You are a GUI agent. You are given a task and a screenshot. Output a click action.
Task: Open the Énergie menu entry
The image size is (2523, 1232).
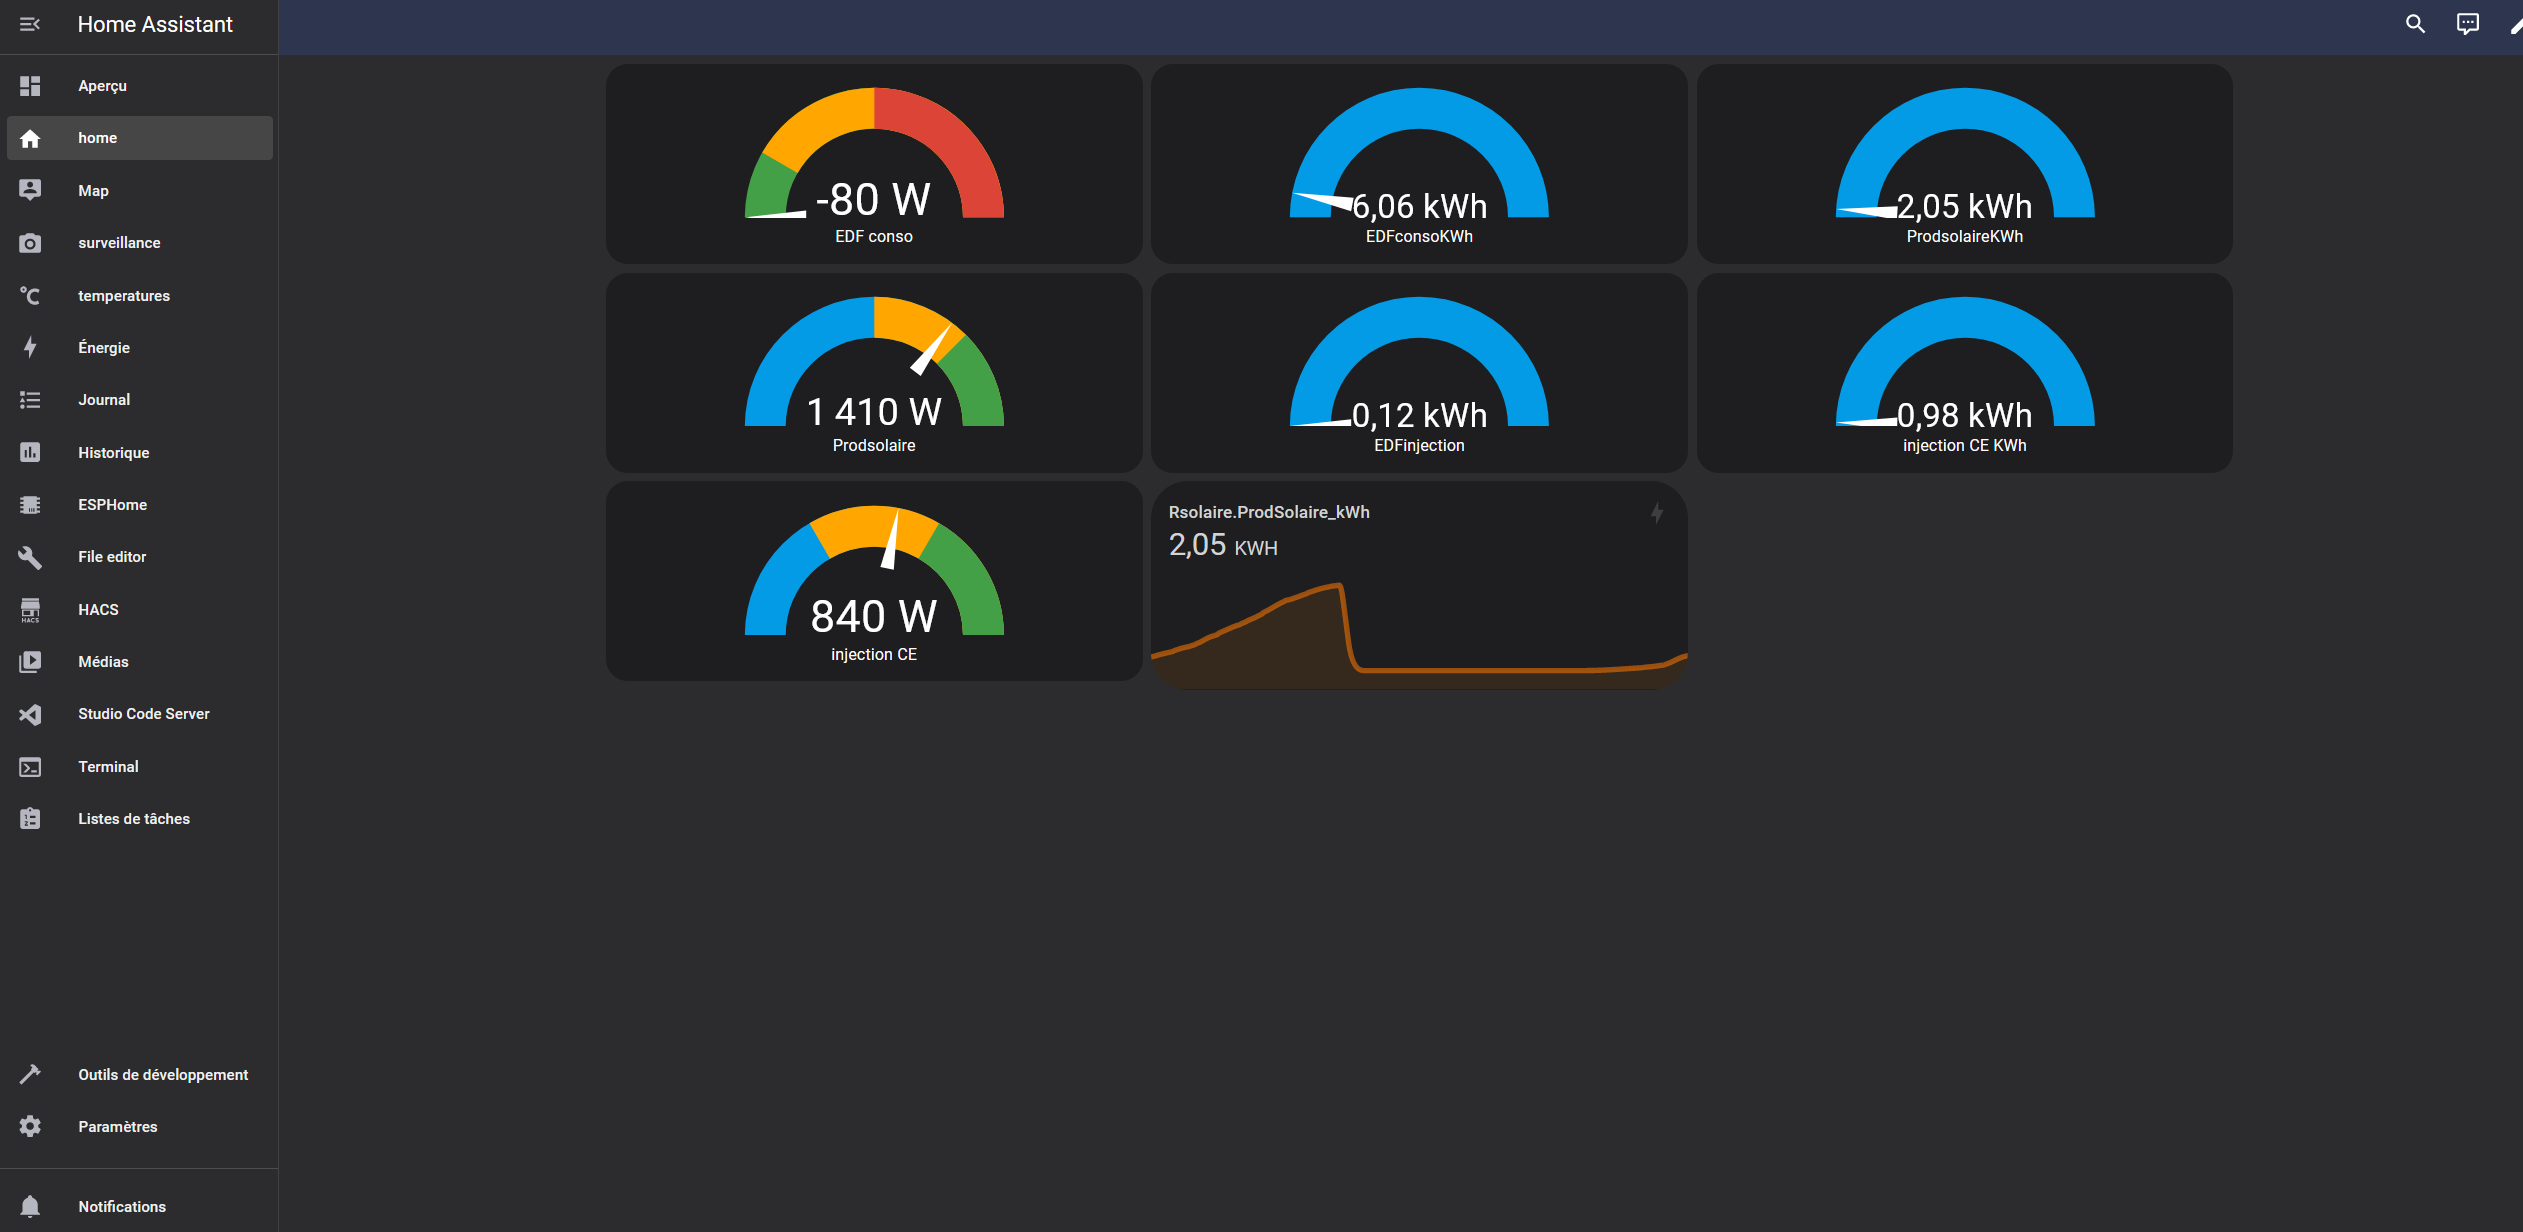click(140, 347)
